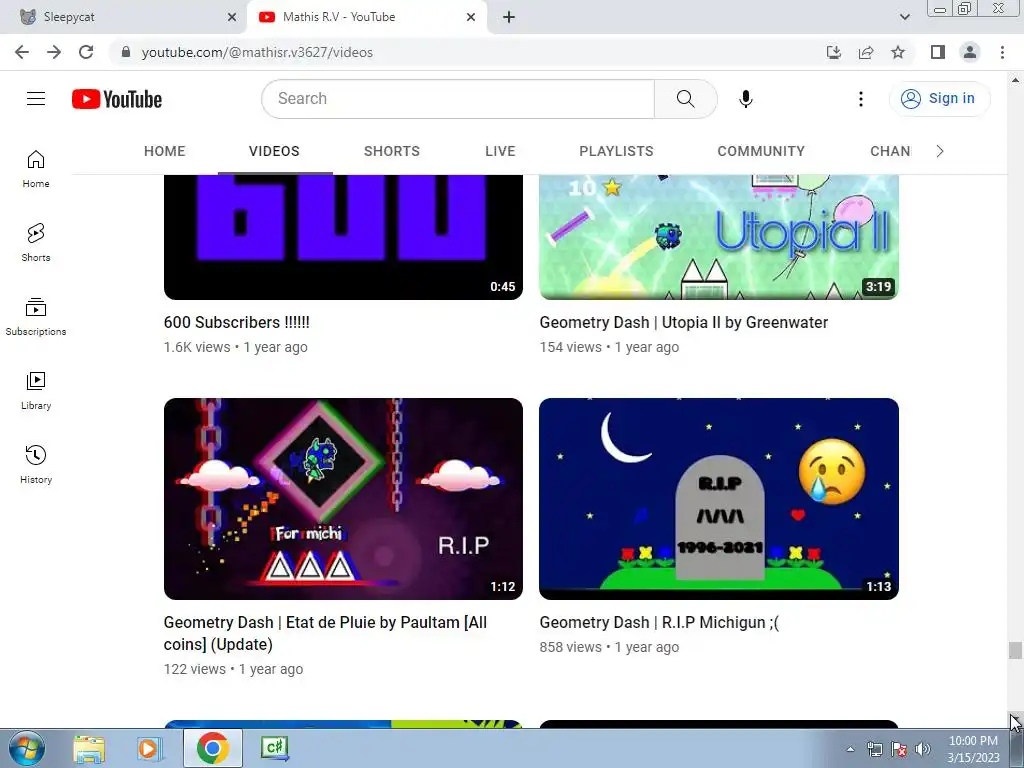This screenshot has width=1024, height=768.
Task: Open 'R.I.P Michigun ;(' video title
Action: point(660,622)
